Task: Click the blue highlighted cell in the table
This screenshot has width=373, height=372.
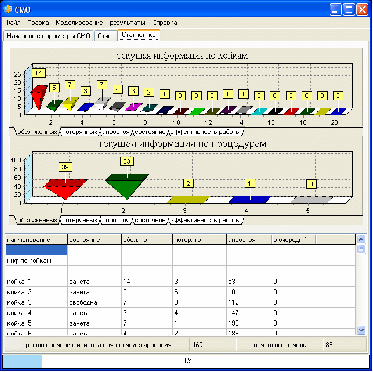Action: click(x=37, y=249)
